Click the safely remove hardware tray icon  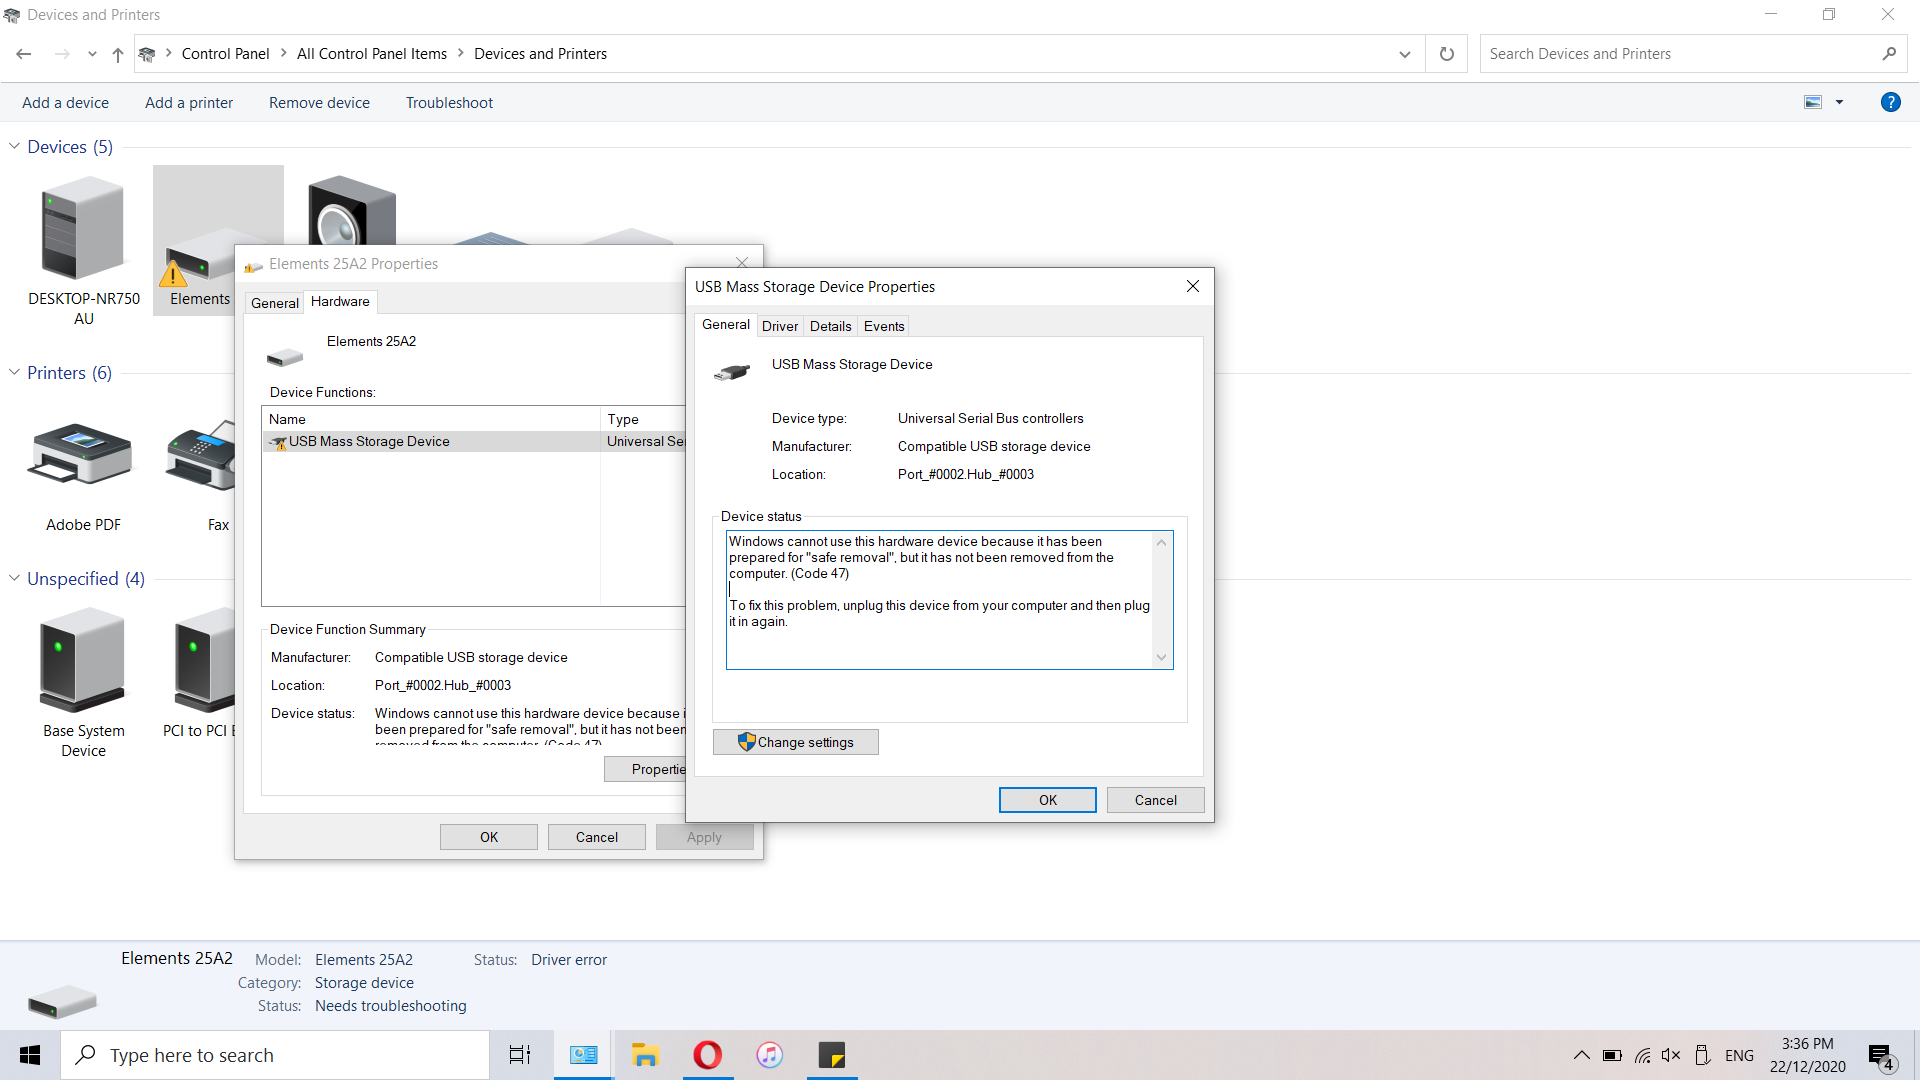1702,1055
